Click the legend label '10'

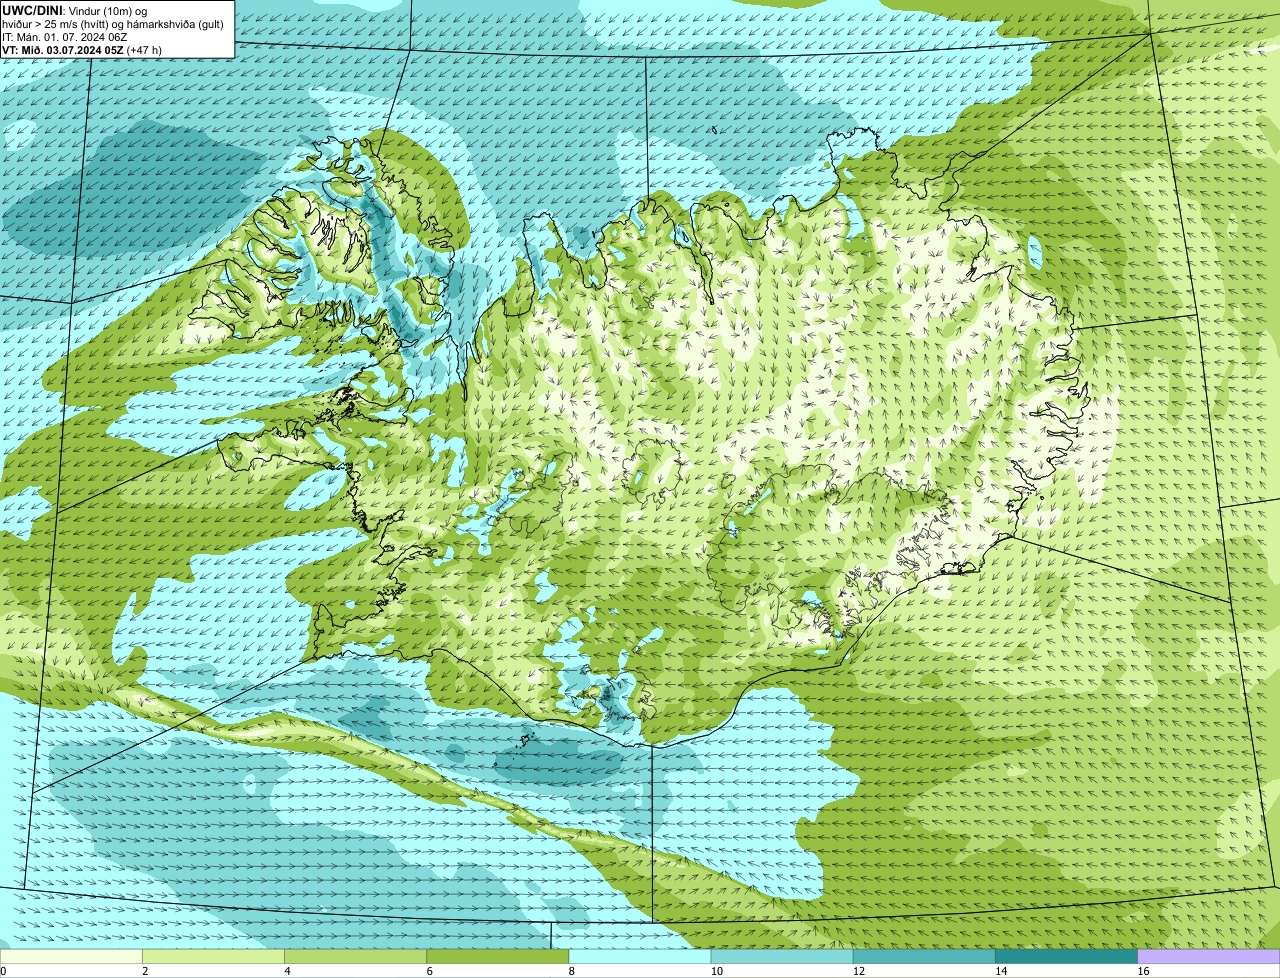[716, 971]
